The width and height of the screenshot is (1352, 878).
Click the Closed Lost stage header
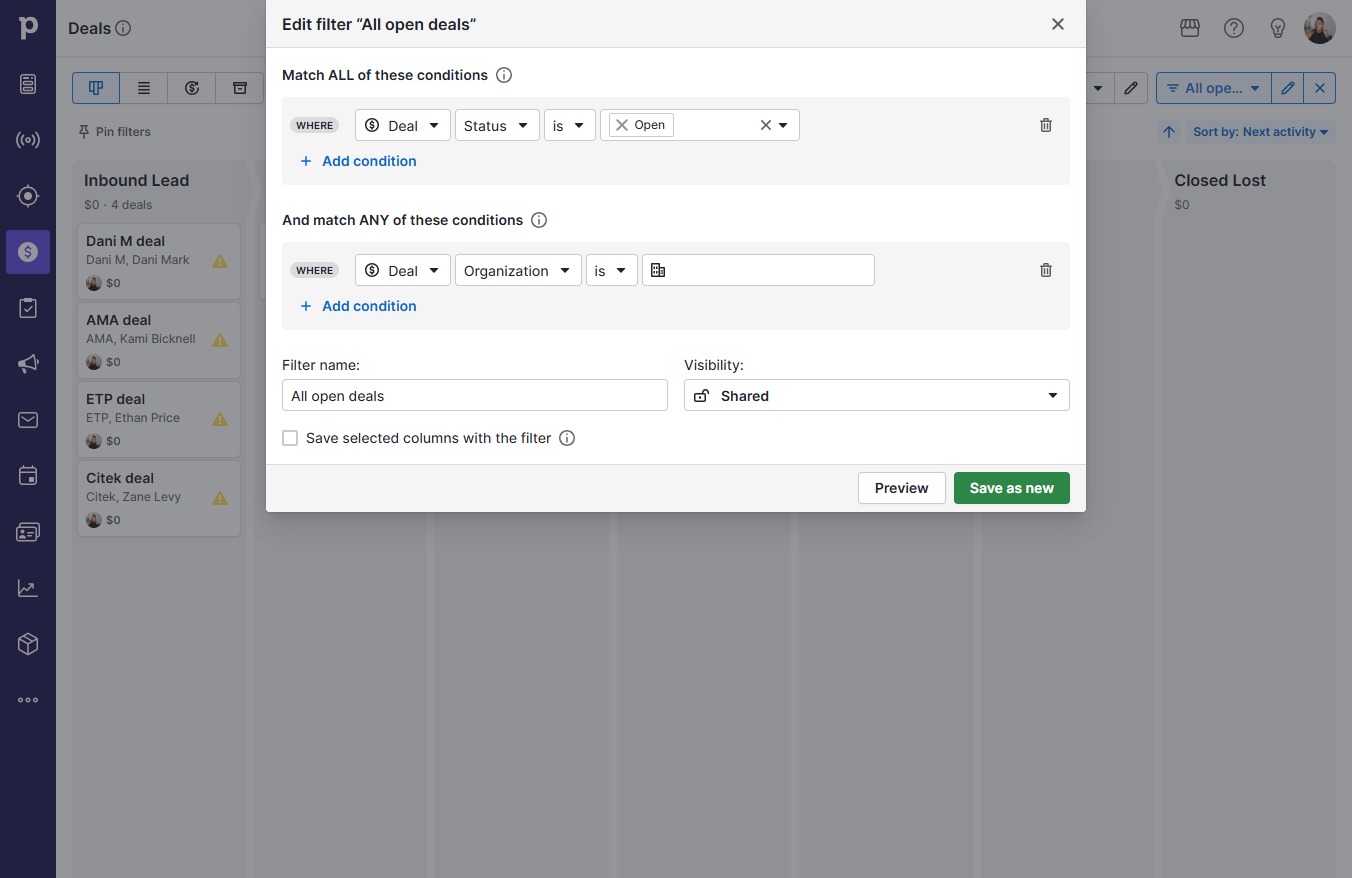coord(1220,181)
